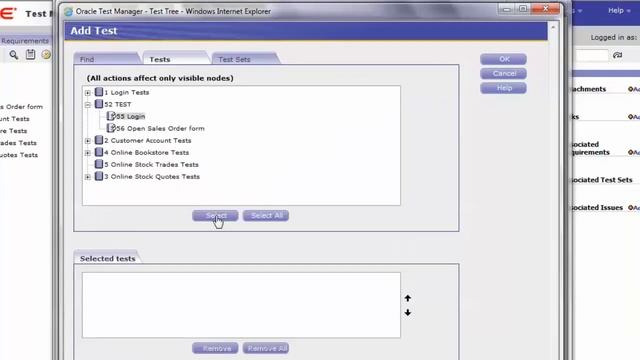This screenshot has height=360, width=640.
Task: Switch to the Find tab
Action: click(107, 59)
